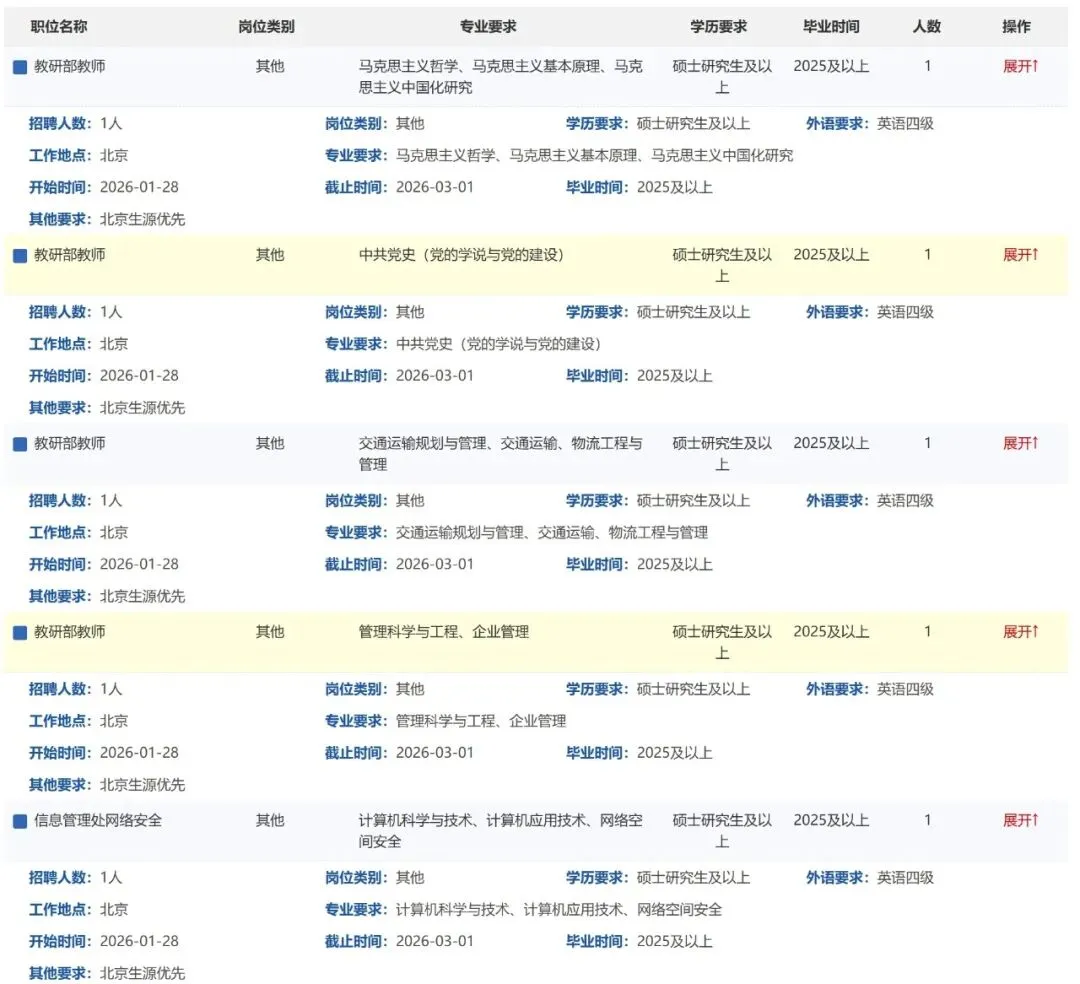Click the blue square icon beside 马克思主义哲学 position
Screen dimensions: 1080x984
pos(20,67)
